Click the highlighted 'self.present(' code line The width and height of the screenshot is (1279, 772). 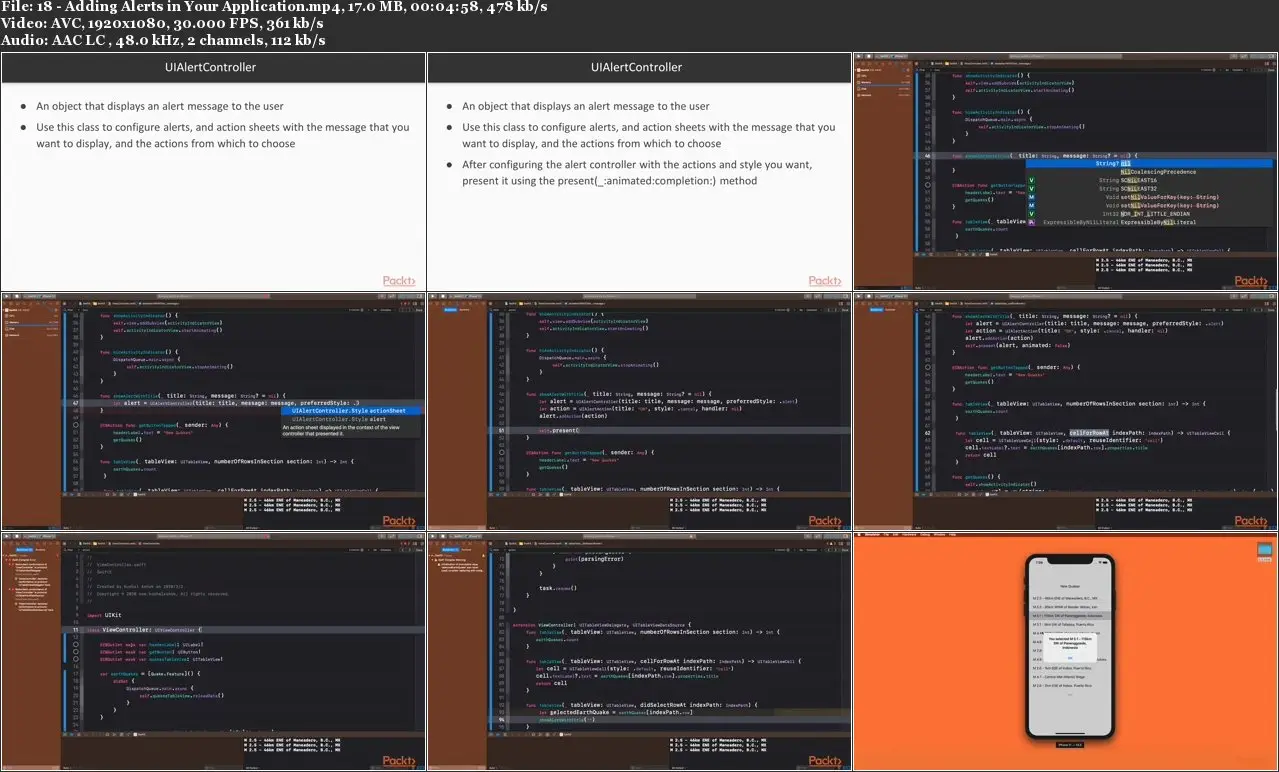coord(669,429)
